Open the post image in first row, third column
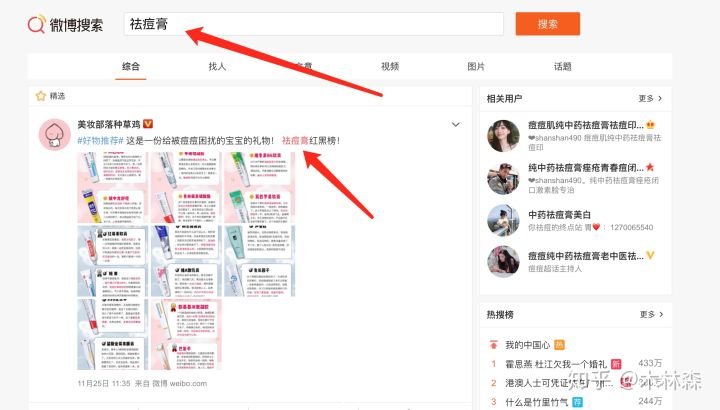 point(259,187)
